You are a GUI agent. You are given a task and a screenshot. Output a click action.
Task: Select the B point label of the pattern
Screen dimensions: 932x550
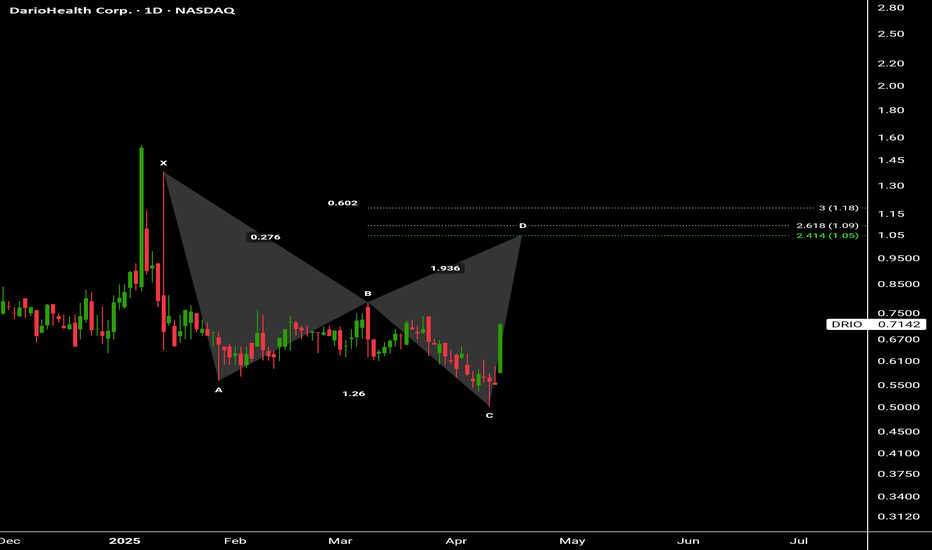[x=368, y=294]
